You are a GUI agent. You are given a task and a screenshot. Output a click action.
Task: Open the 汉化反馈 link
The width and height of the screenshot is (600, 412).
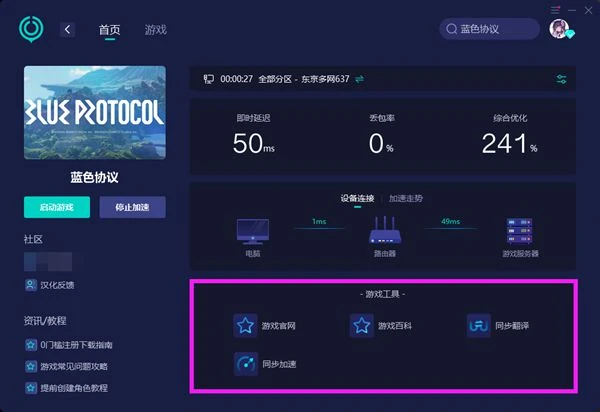pos(57,285)
